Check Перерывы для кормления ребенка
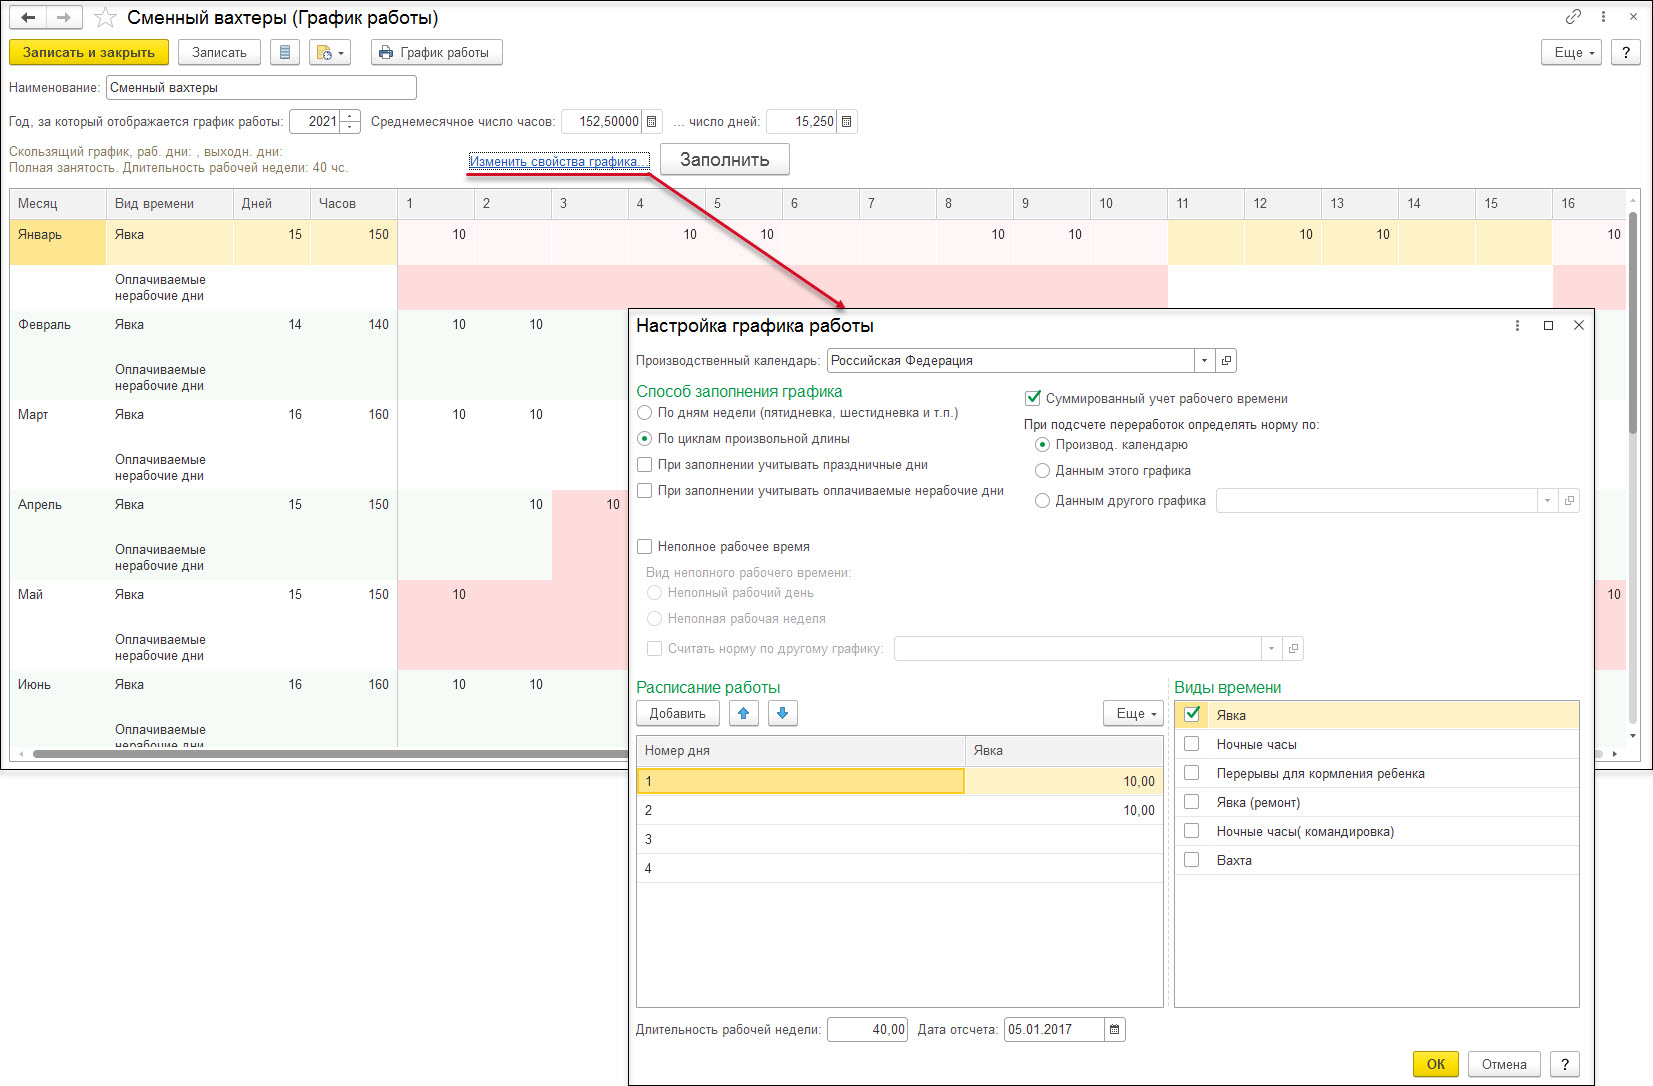The width and height of the screenshot is (1653, 1086). pos(1192,772)
